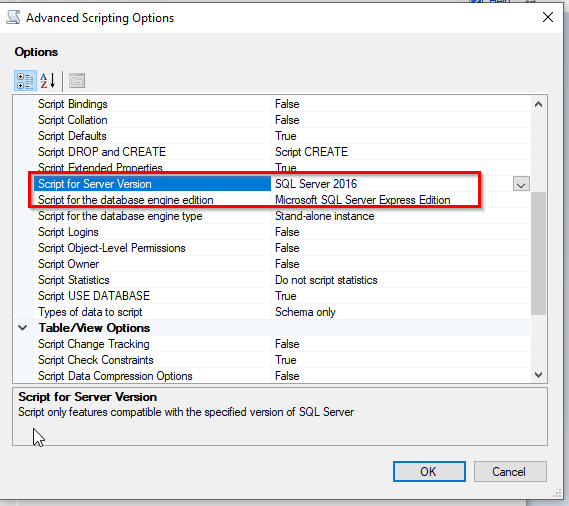Viewport: 569px width, 506px height.
Task: Open the Script for Server Version dropdown
Action: coord(521,184)
